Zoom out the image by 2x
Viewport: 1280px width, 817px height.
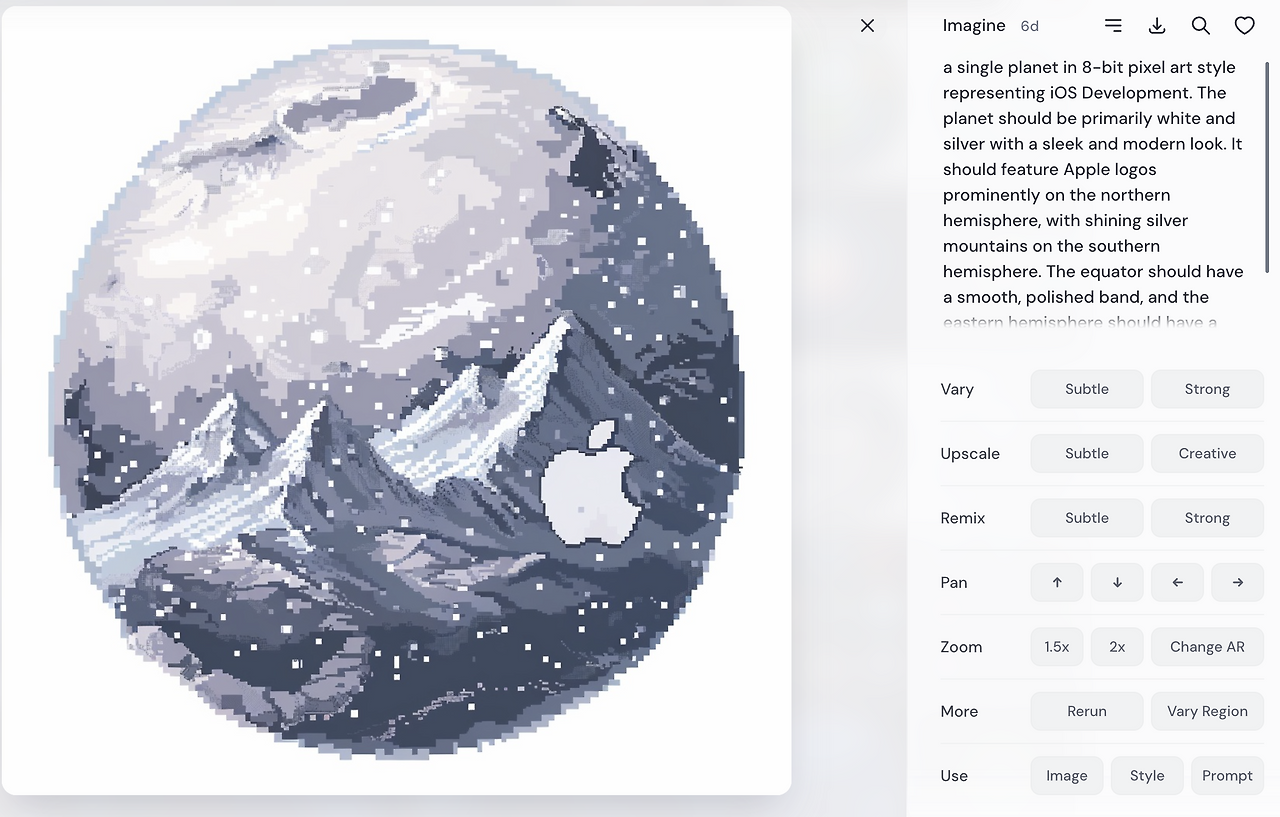(1117, 647)
